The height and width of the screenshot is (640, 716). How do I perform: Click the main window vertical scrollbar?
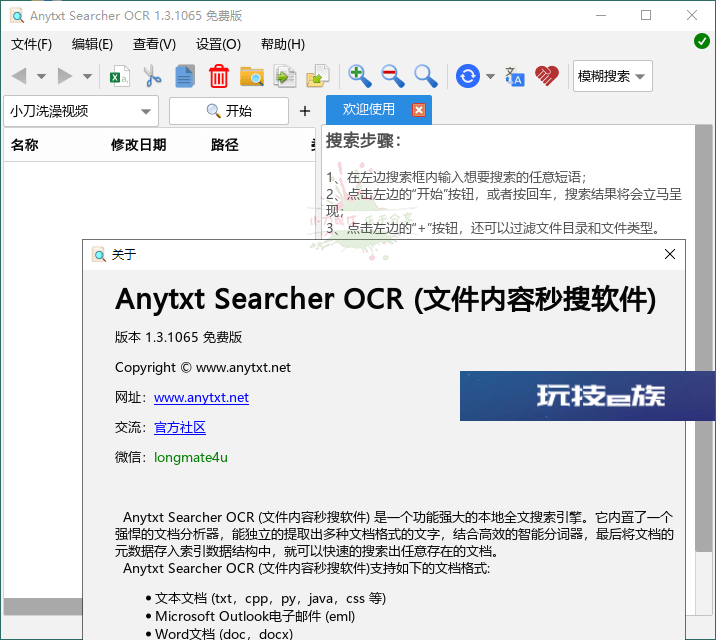coord(704,338)
